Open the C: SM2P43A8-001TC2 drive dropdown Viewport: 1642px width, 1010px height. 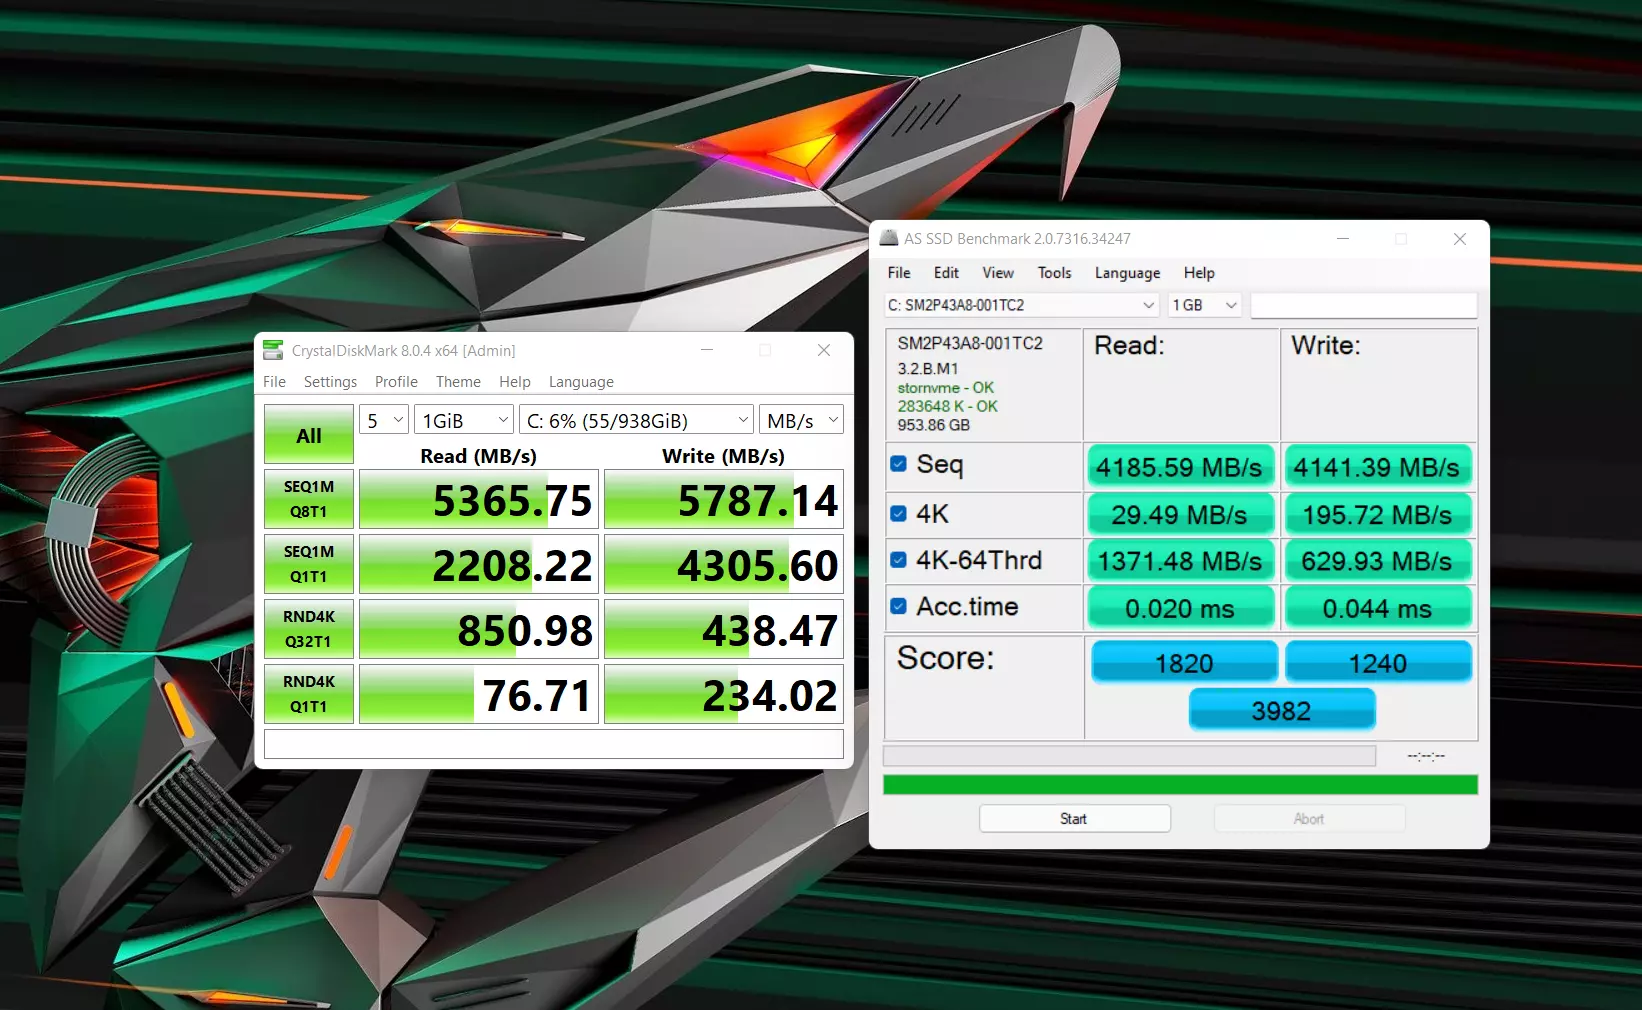[1021, 305]
